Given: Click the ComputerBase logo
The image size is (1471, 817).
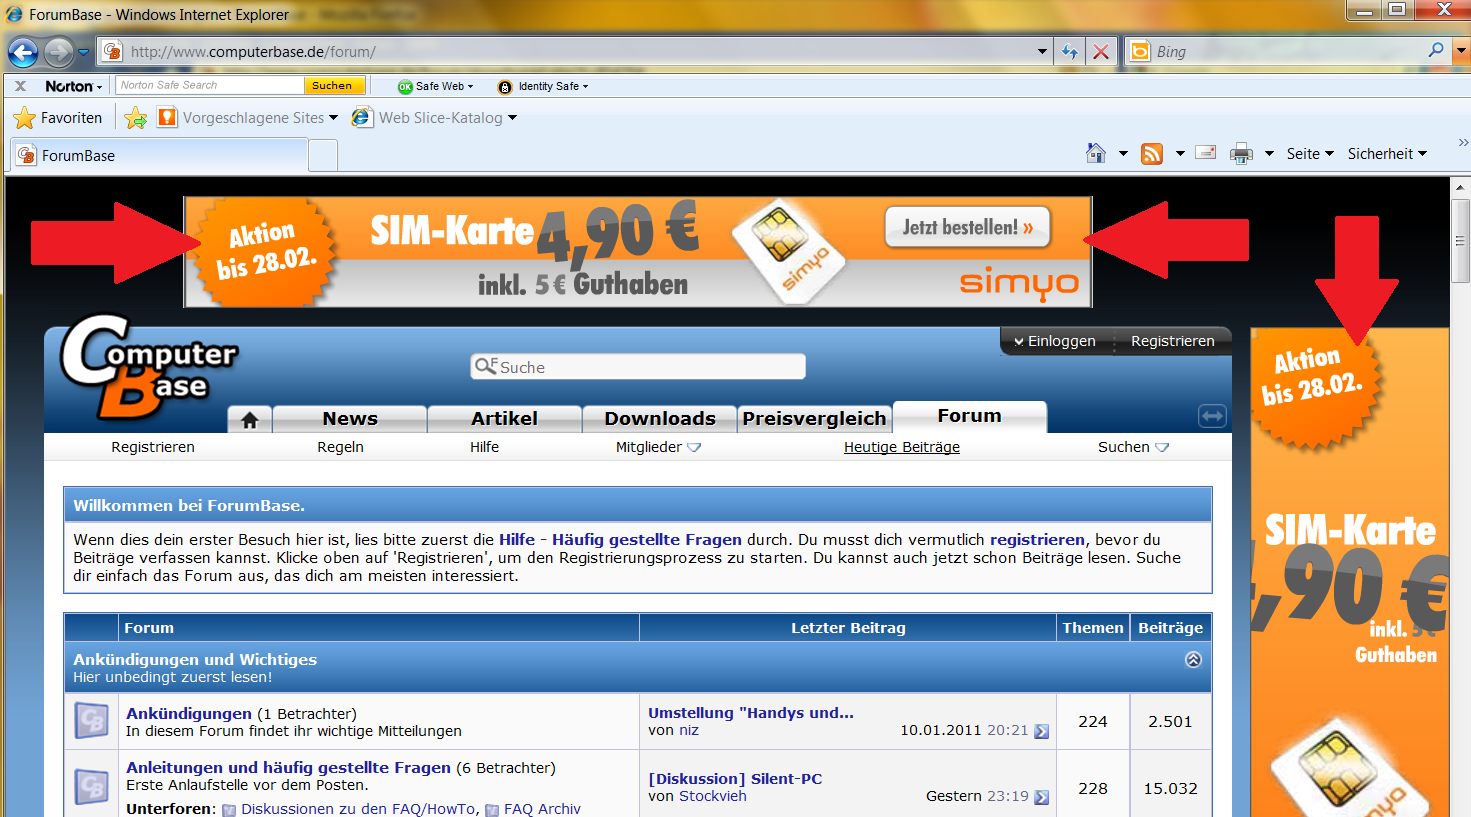Looking at the screenshot, I should (x=147, y=368).
